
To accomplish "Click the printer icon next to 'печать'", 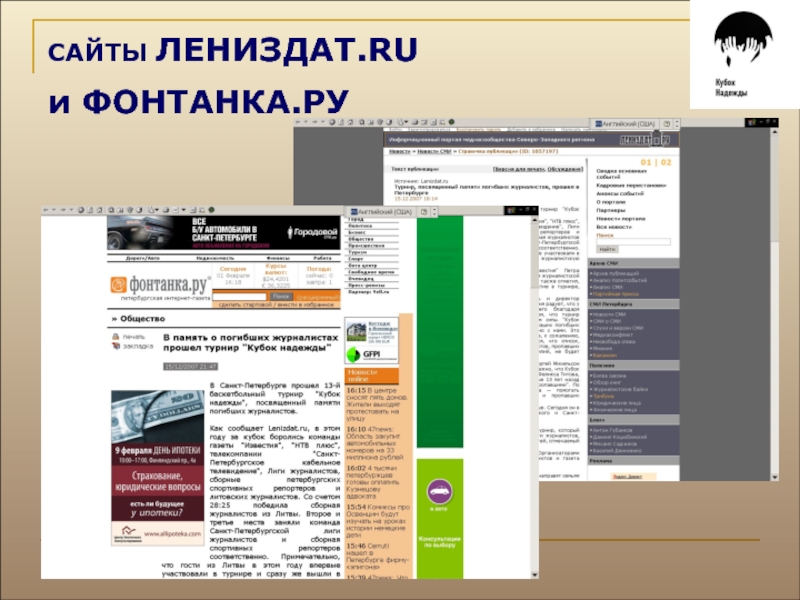I will [116, 337].
